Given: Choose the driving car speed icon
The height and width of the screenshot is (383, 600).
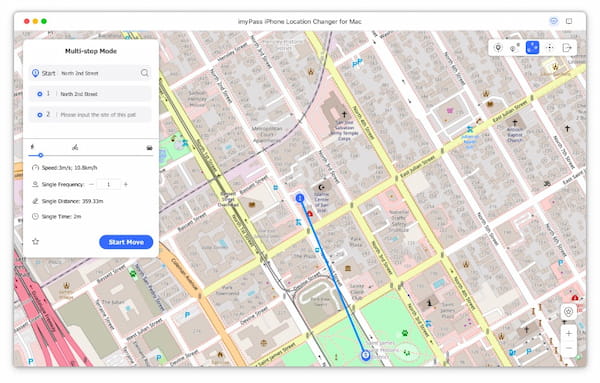Looking at the screenshot, I should click(149, 148).
